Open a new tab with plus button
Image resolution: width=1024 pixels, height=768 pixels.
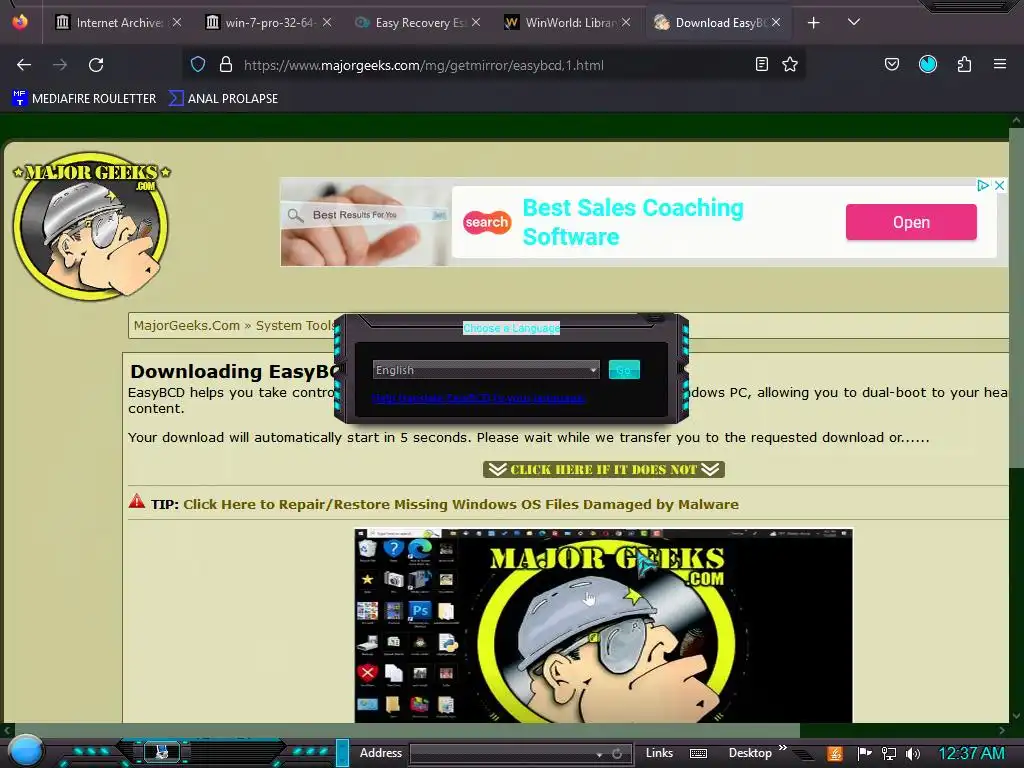click(814, 23)
